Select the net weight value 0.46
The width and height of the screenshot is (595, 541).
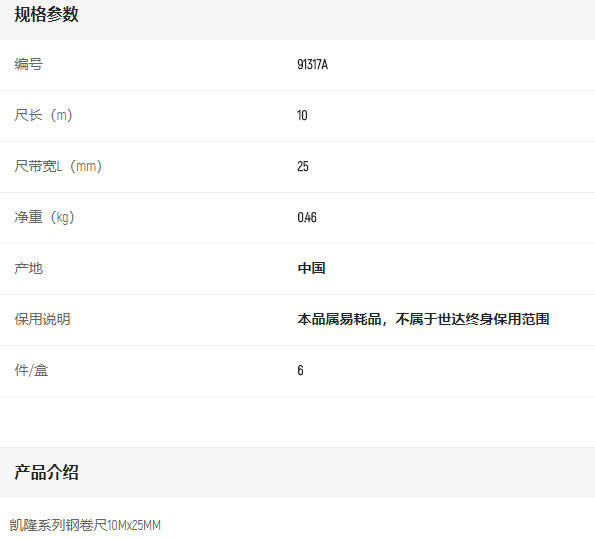307,217
